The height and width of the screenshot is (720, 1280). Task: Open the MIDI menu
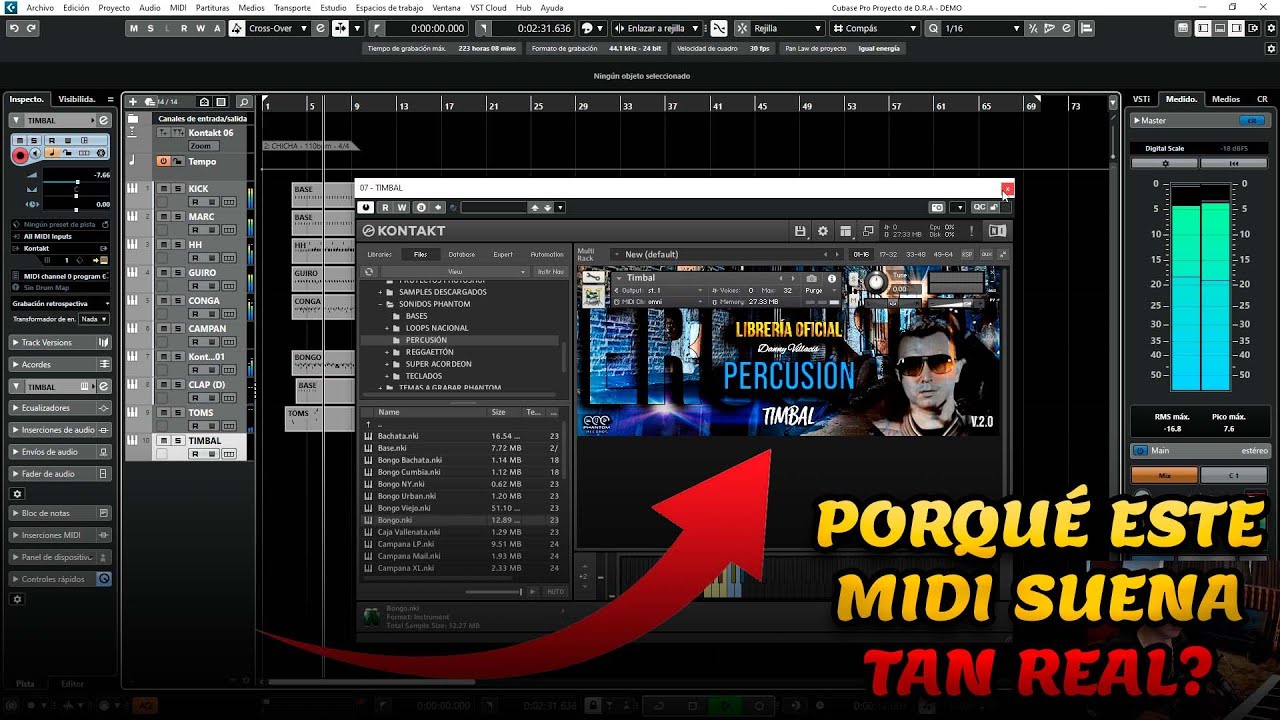point(178,7)
